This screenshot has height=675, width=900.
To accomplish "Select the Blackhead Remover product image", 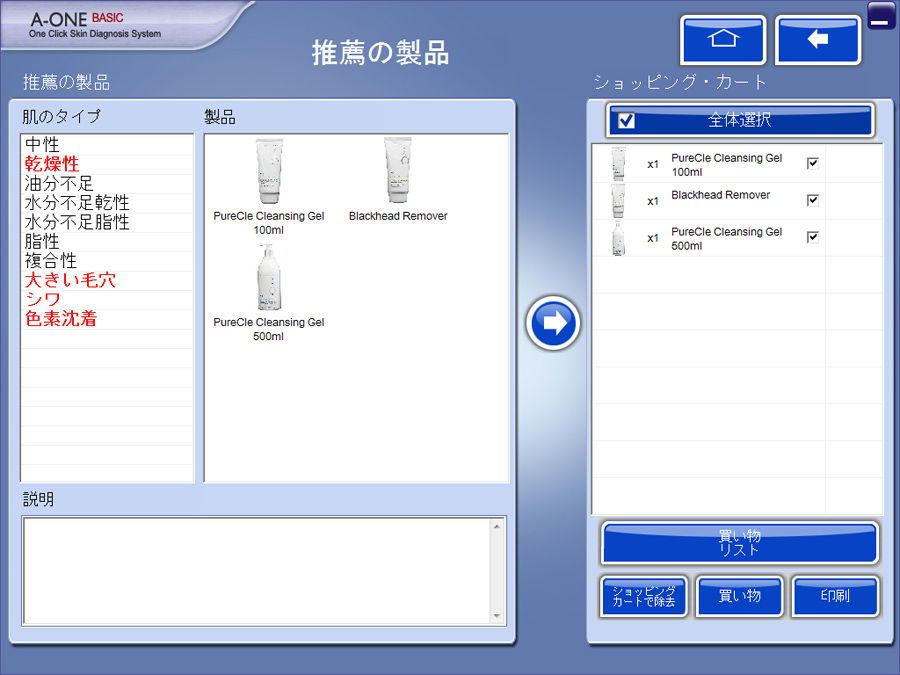I will pos(398,170).
